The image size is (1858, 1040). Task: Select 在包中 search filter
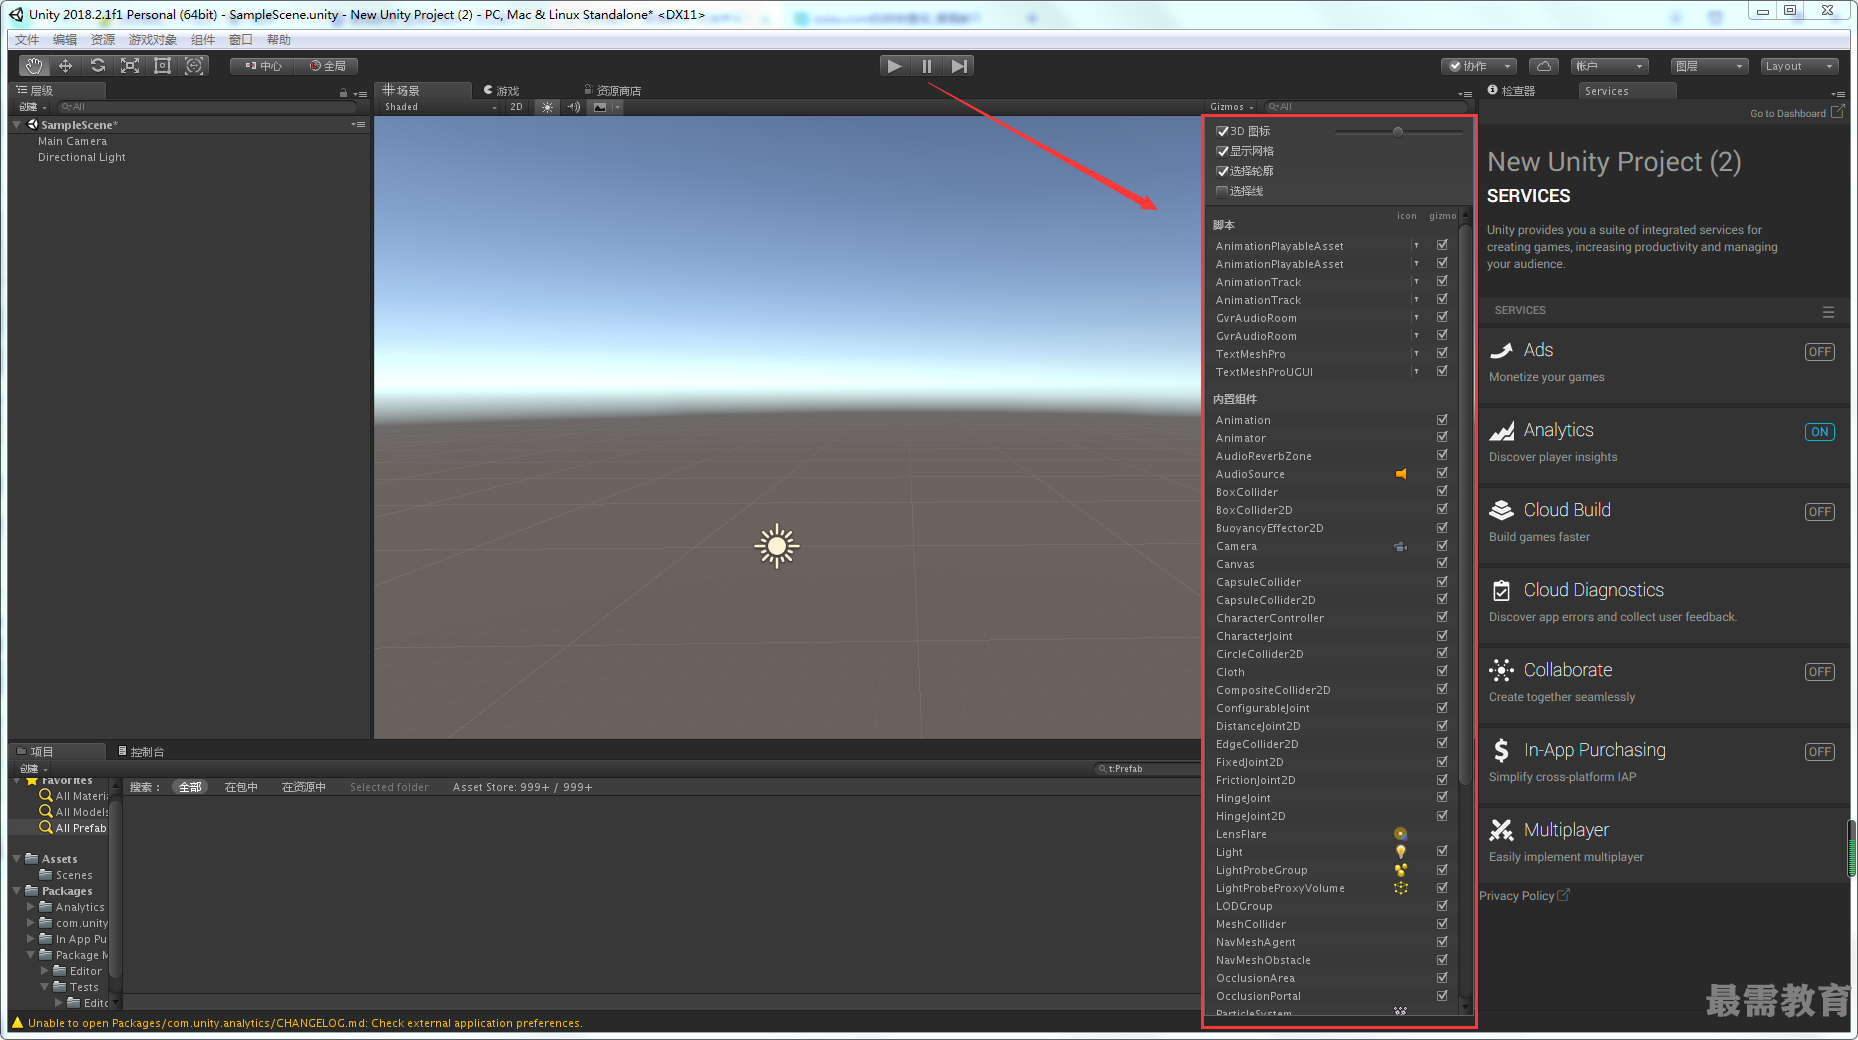coord(241,787)
